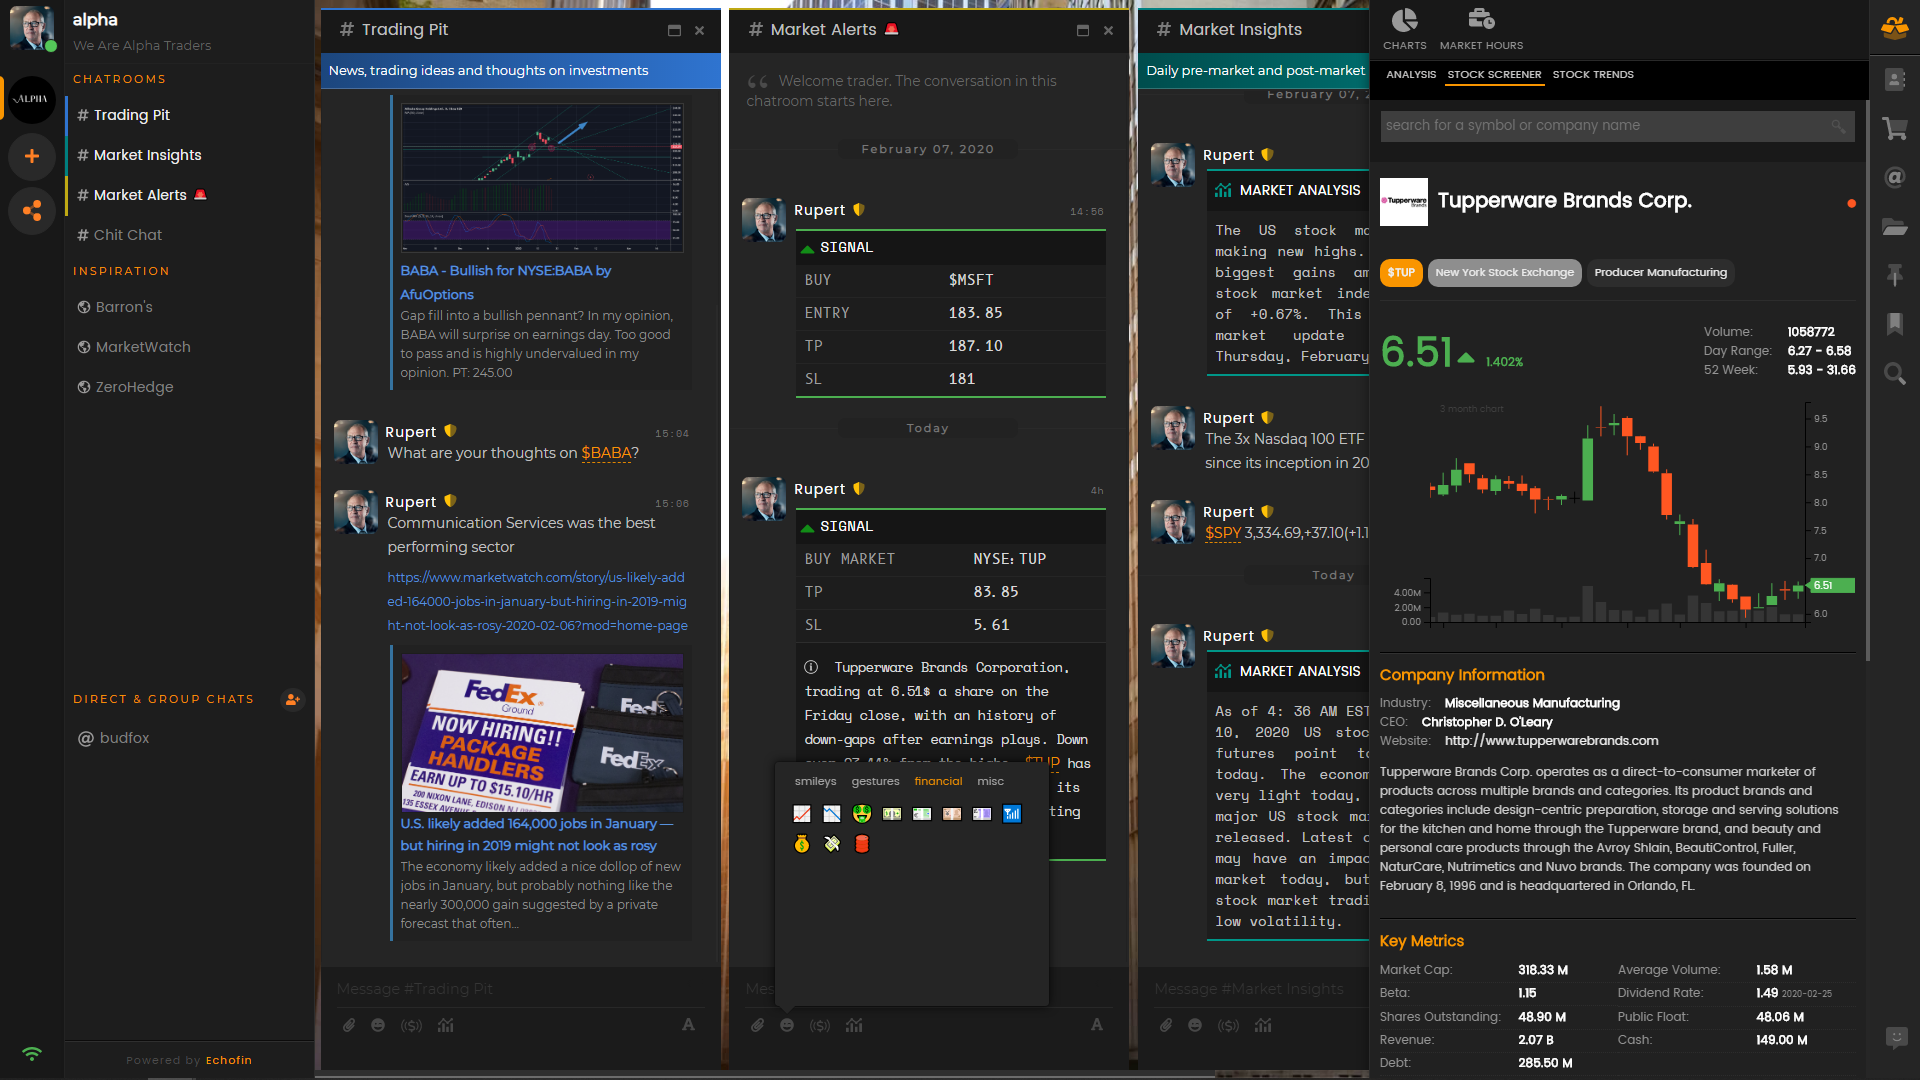Click the attachment paperclip in Trading Pit
This screenshot has height=1080, width=1920.
click(349, 1025)
